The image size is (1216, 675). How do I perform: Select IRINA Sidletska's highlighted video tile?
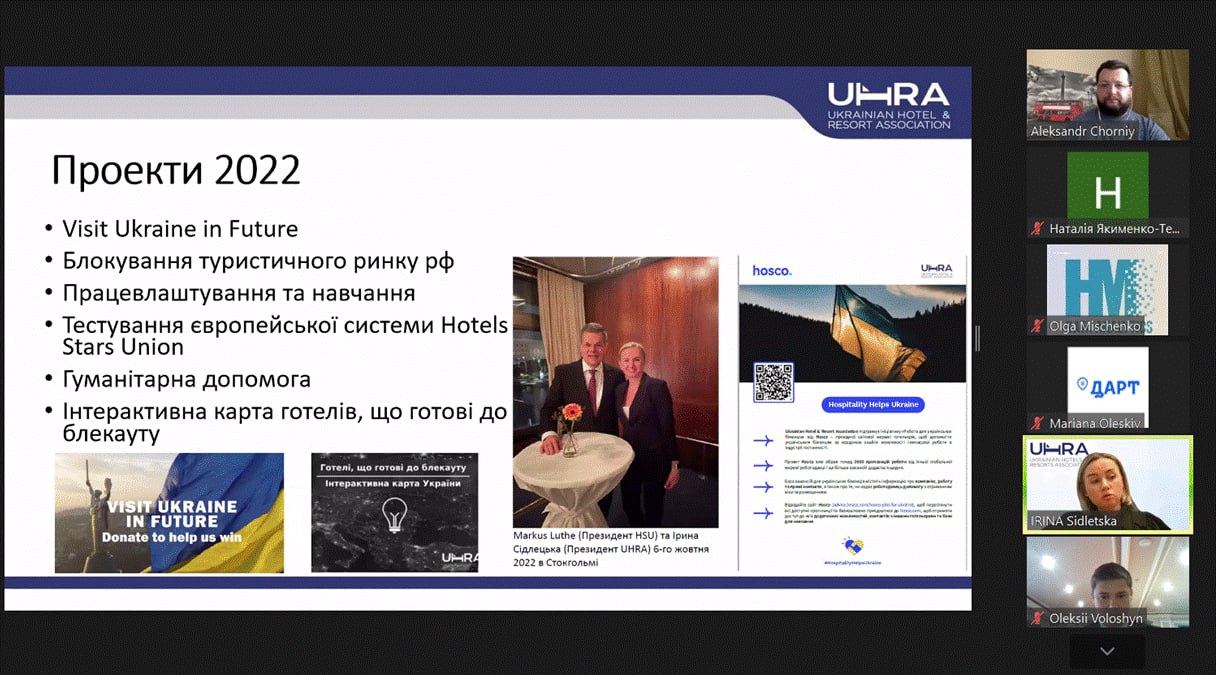click(x=1107, y=484)
